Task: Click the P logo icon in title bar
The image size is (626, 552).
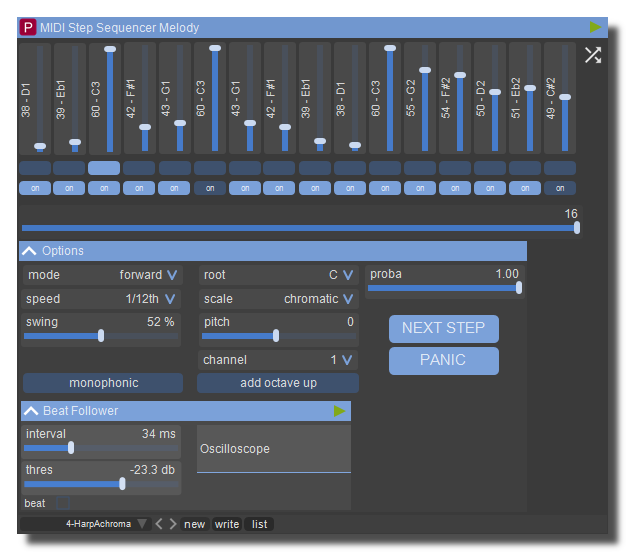Action: click(x=27, y=28)
